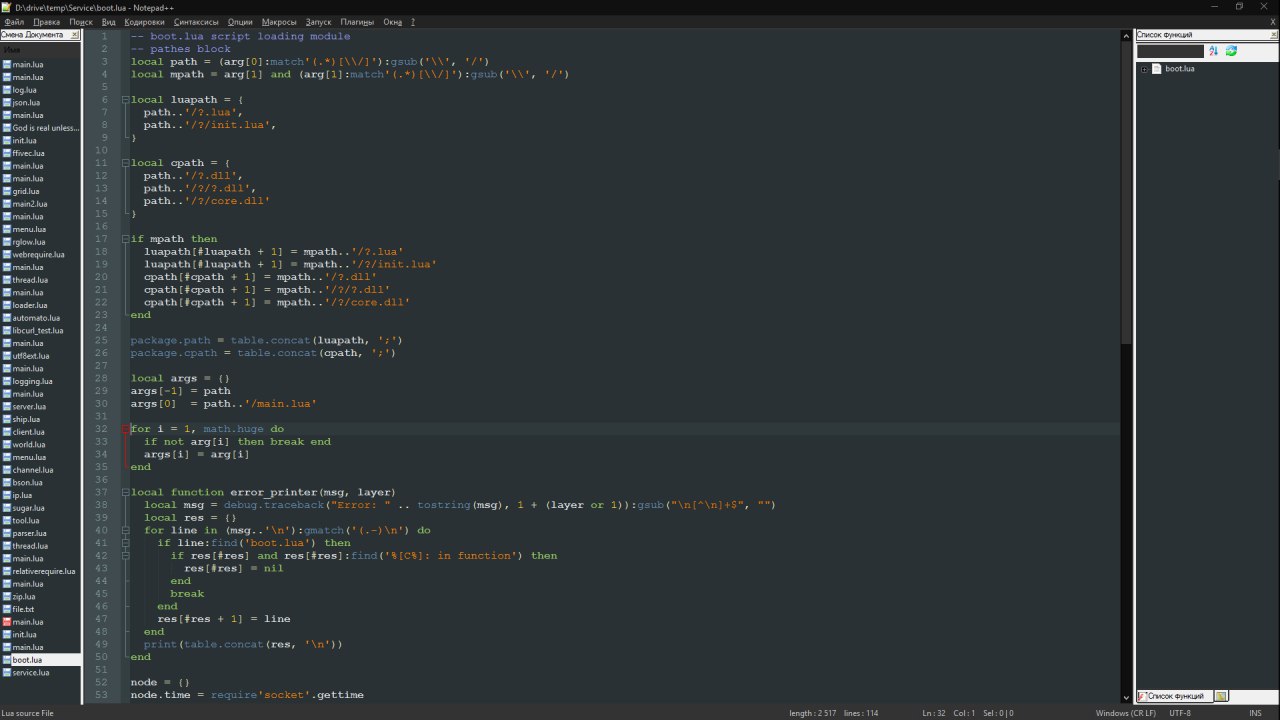Click the A-Z sort functions icon
Image resolution: width=1280 pixels, height=720 pixels.
pos(1213,51)
